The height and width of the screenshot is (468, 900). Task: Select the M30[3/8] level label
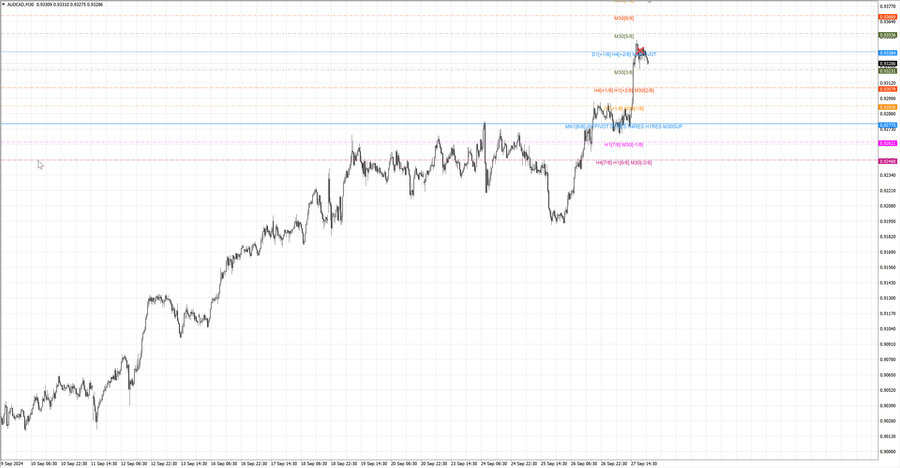(x=624, y=72)
